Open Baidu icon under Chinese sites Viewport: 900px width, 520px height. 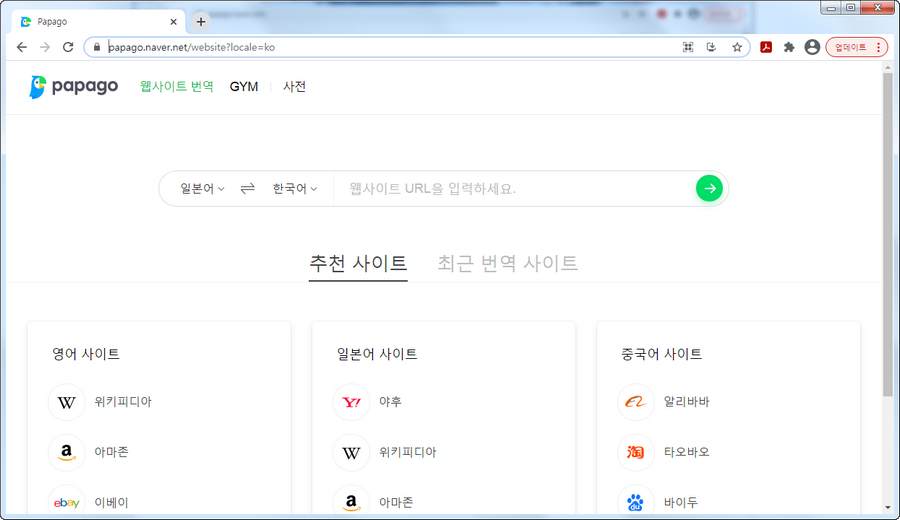[636, 502]
